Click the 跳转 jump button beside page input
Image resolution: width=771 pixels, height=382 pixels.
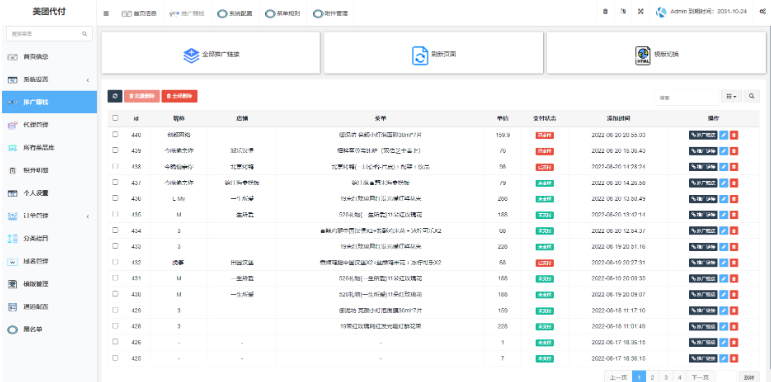(x=748, y=378)
